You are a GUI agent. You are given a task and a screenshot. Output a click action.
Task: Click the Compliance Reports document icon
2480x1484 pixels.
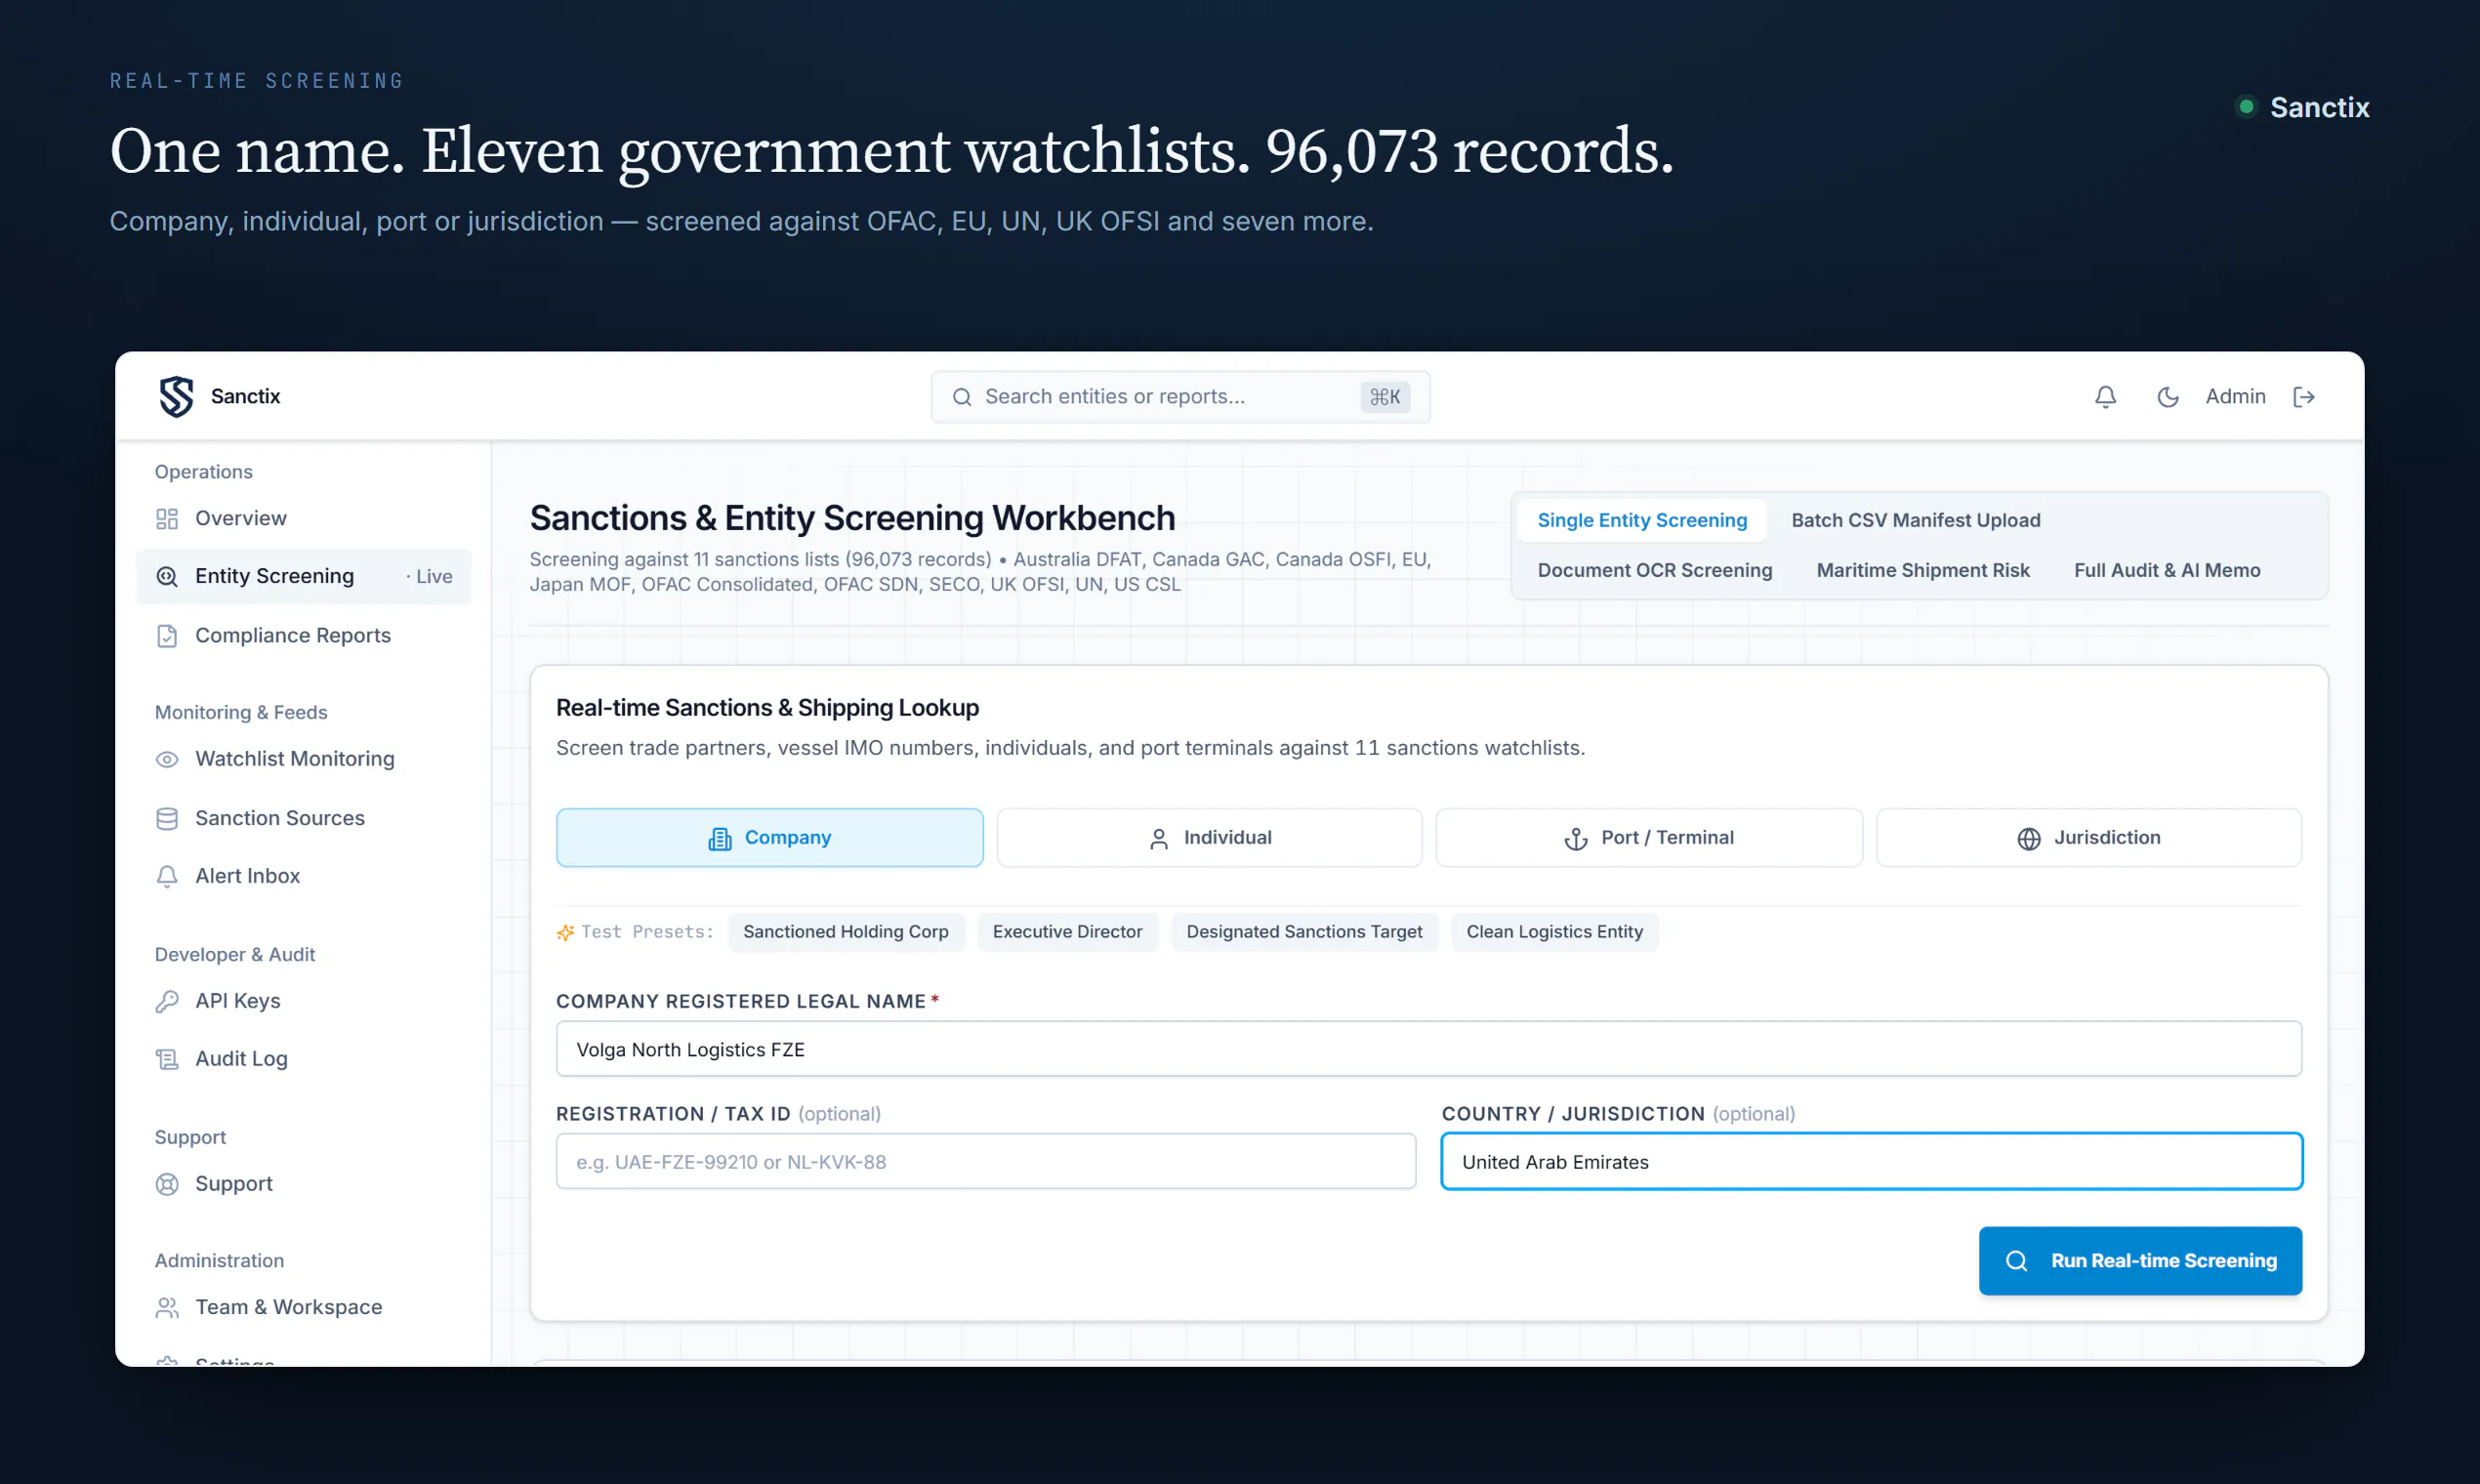(x=167, y=636)
